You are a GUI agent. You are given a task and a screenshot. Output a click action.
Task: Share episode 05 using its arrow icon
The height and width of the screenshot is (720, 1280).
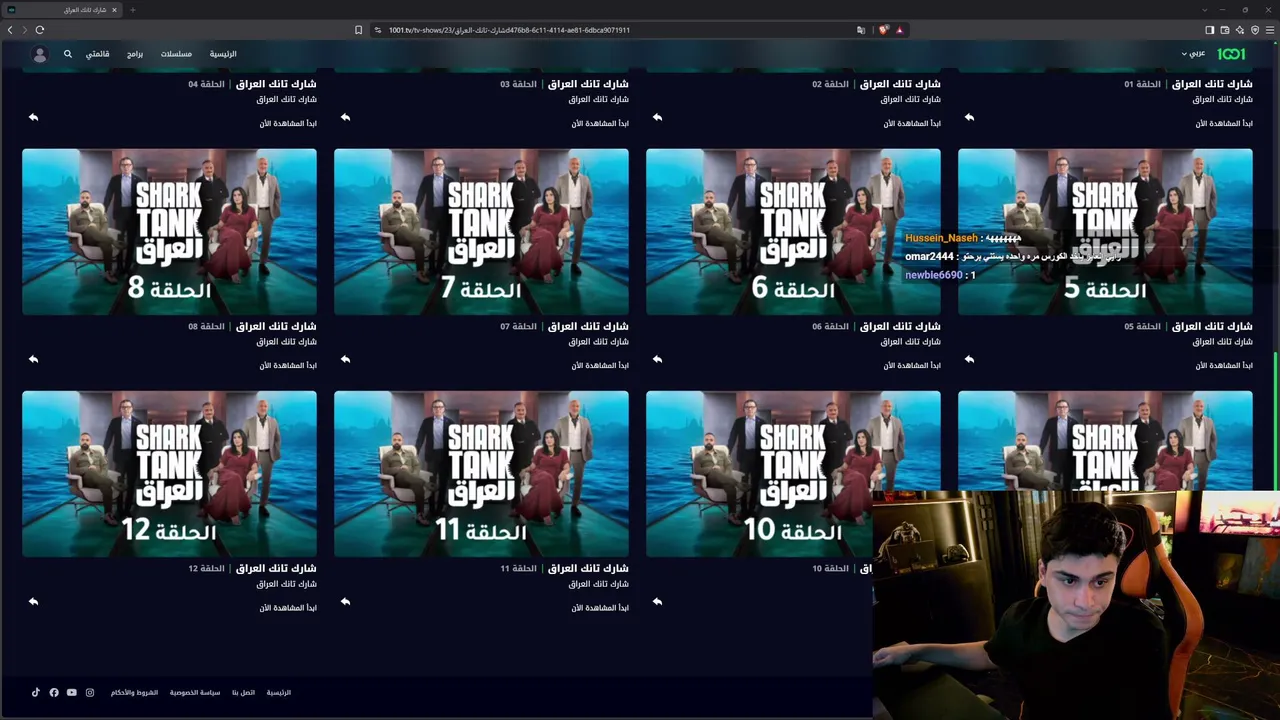[969, 359]
